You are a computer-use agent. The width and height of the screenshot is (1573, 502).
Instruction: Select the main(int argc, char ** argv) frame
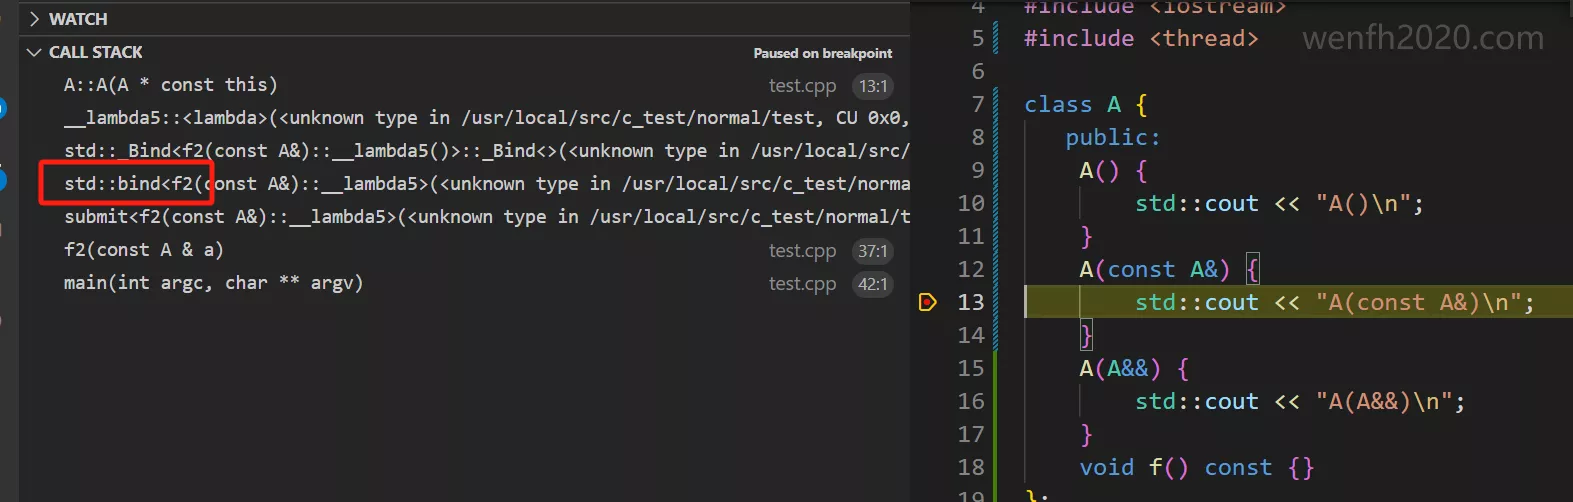coord(213,283)
